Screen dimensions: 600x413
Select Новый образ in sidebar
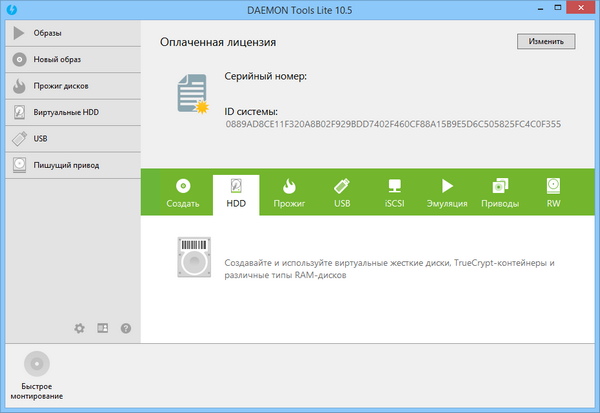[70, 60]
